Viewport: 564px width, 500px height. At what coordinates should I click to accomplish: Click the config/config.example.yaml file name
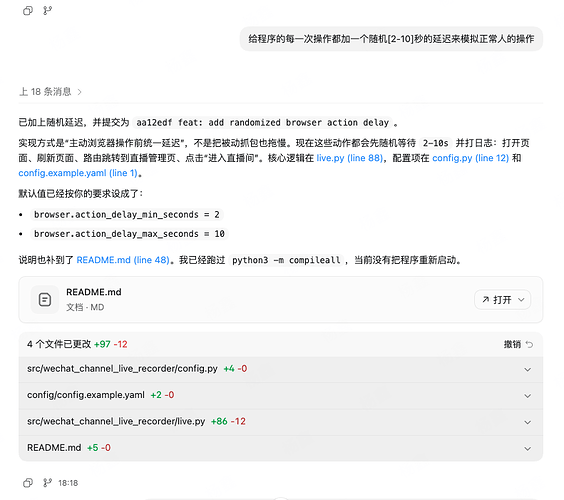click(x=86, y=395)
